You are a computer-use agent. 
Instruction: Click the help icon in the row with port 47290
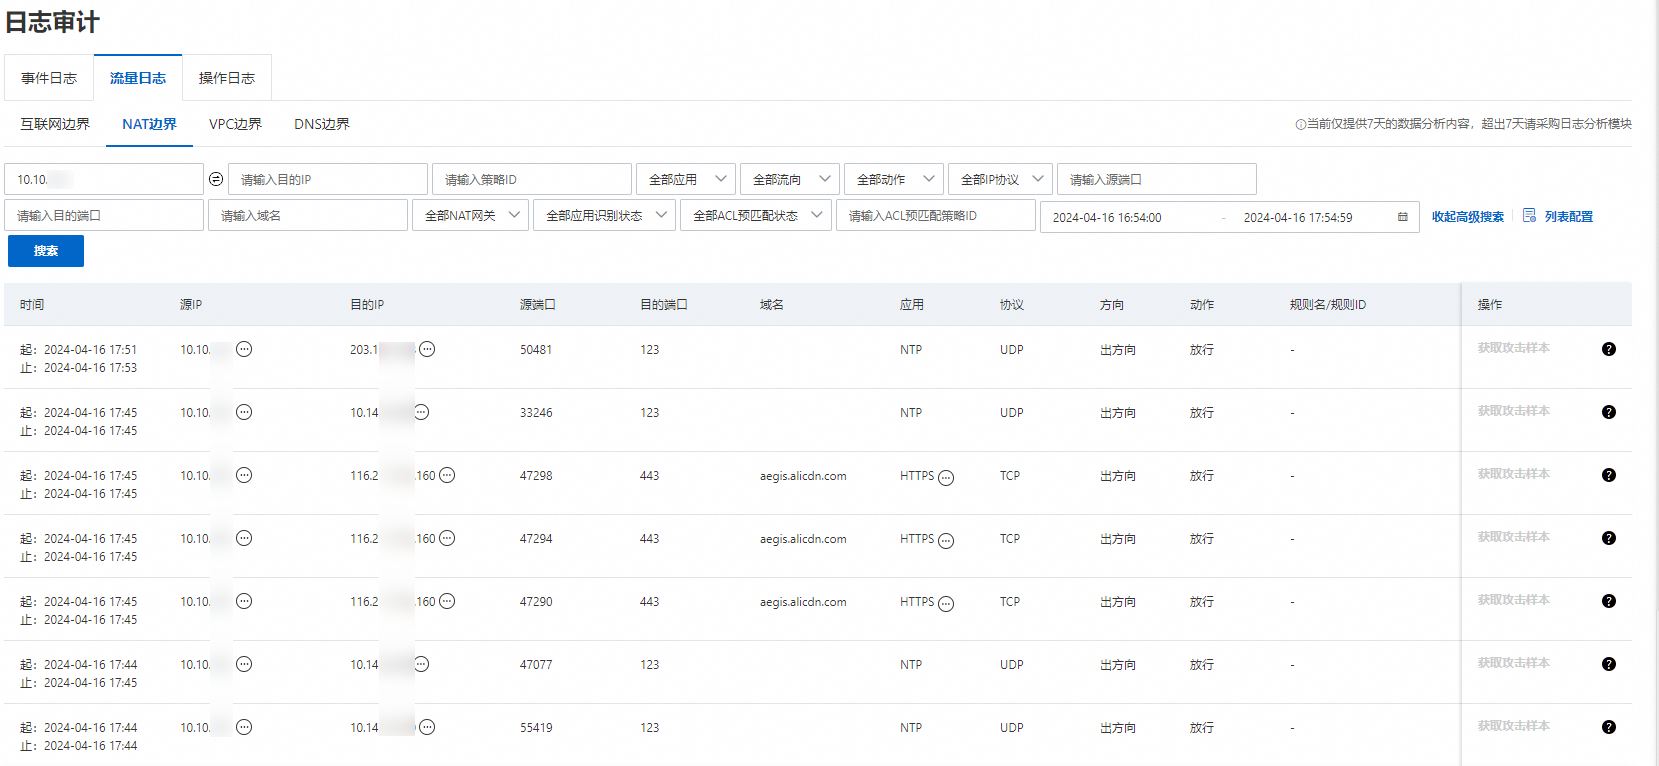(x=1609, y=601)
